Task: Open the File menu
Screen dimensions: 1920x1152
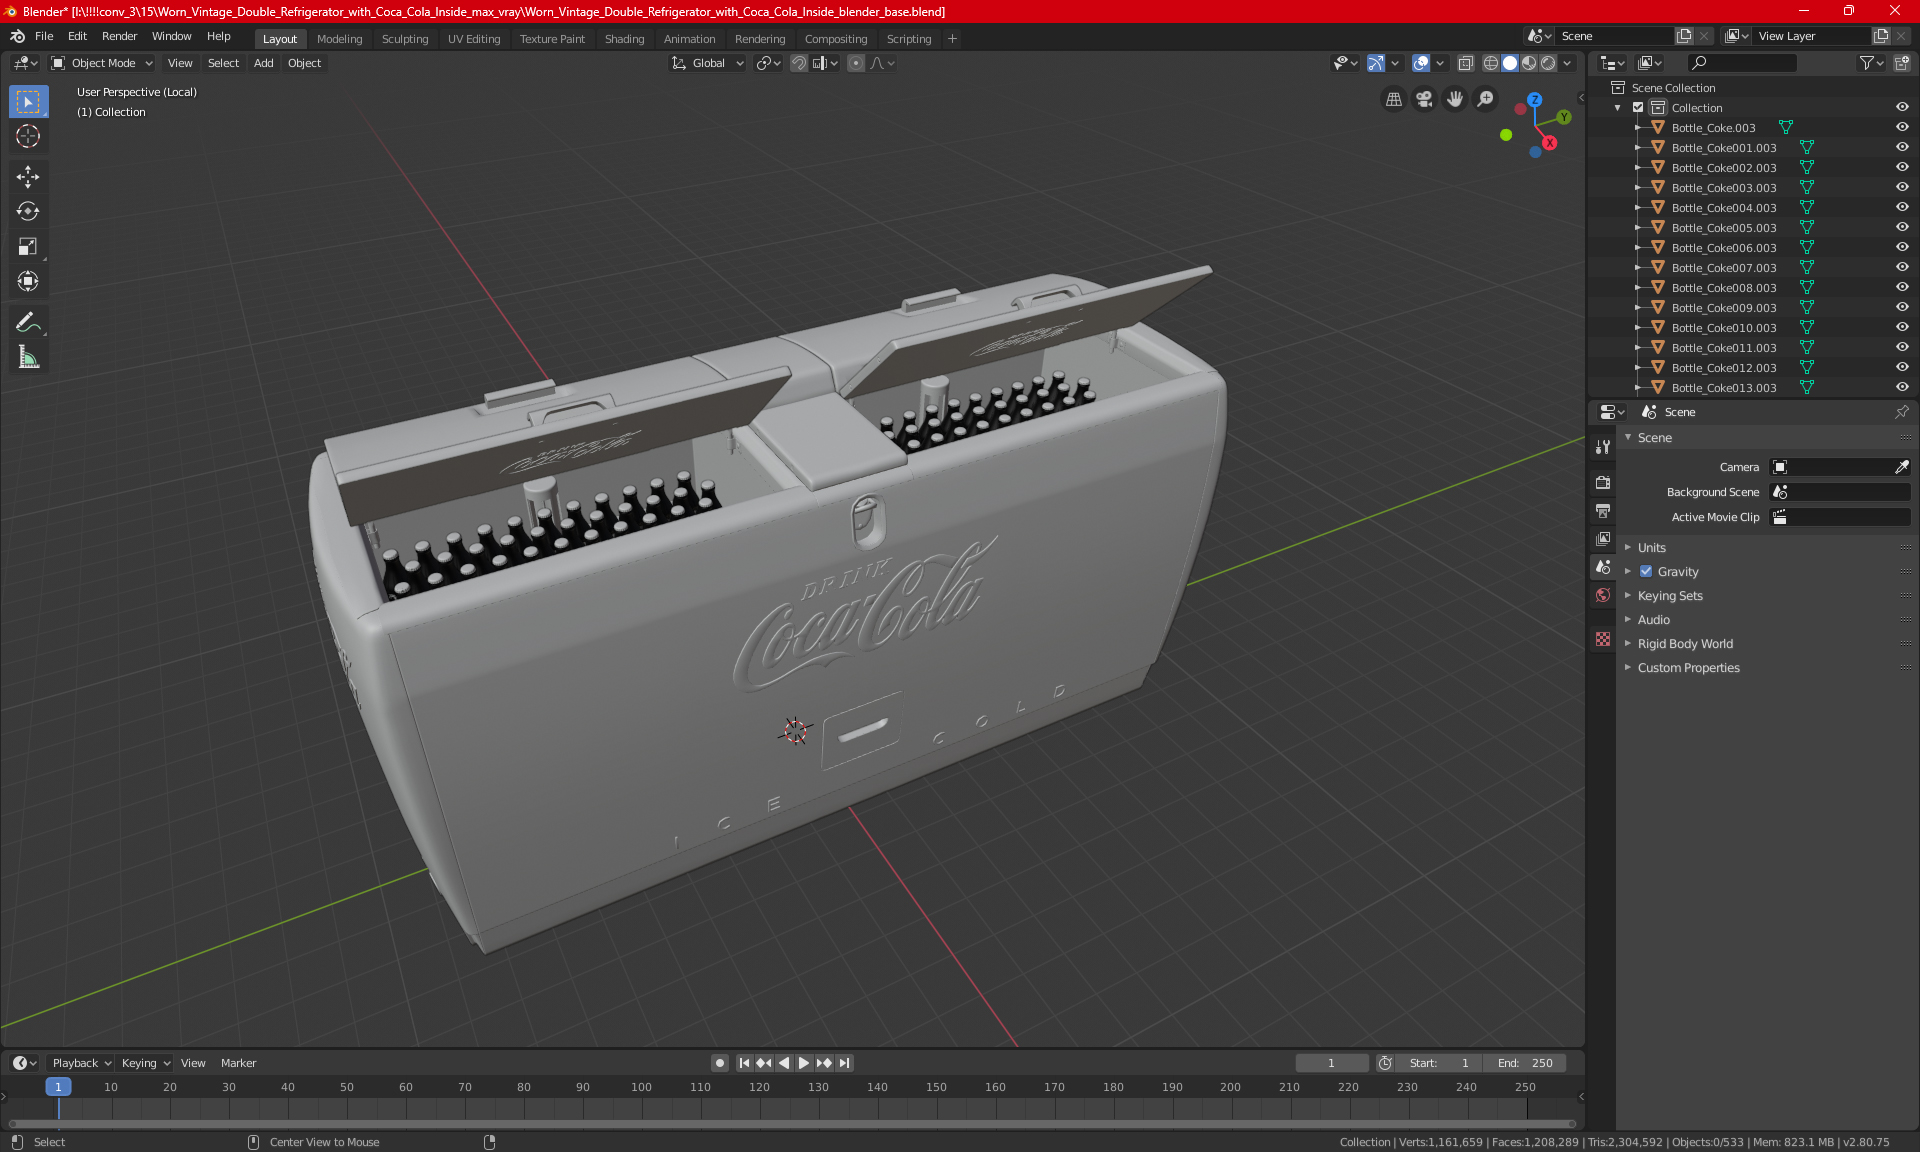Action: (44, 36)
